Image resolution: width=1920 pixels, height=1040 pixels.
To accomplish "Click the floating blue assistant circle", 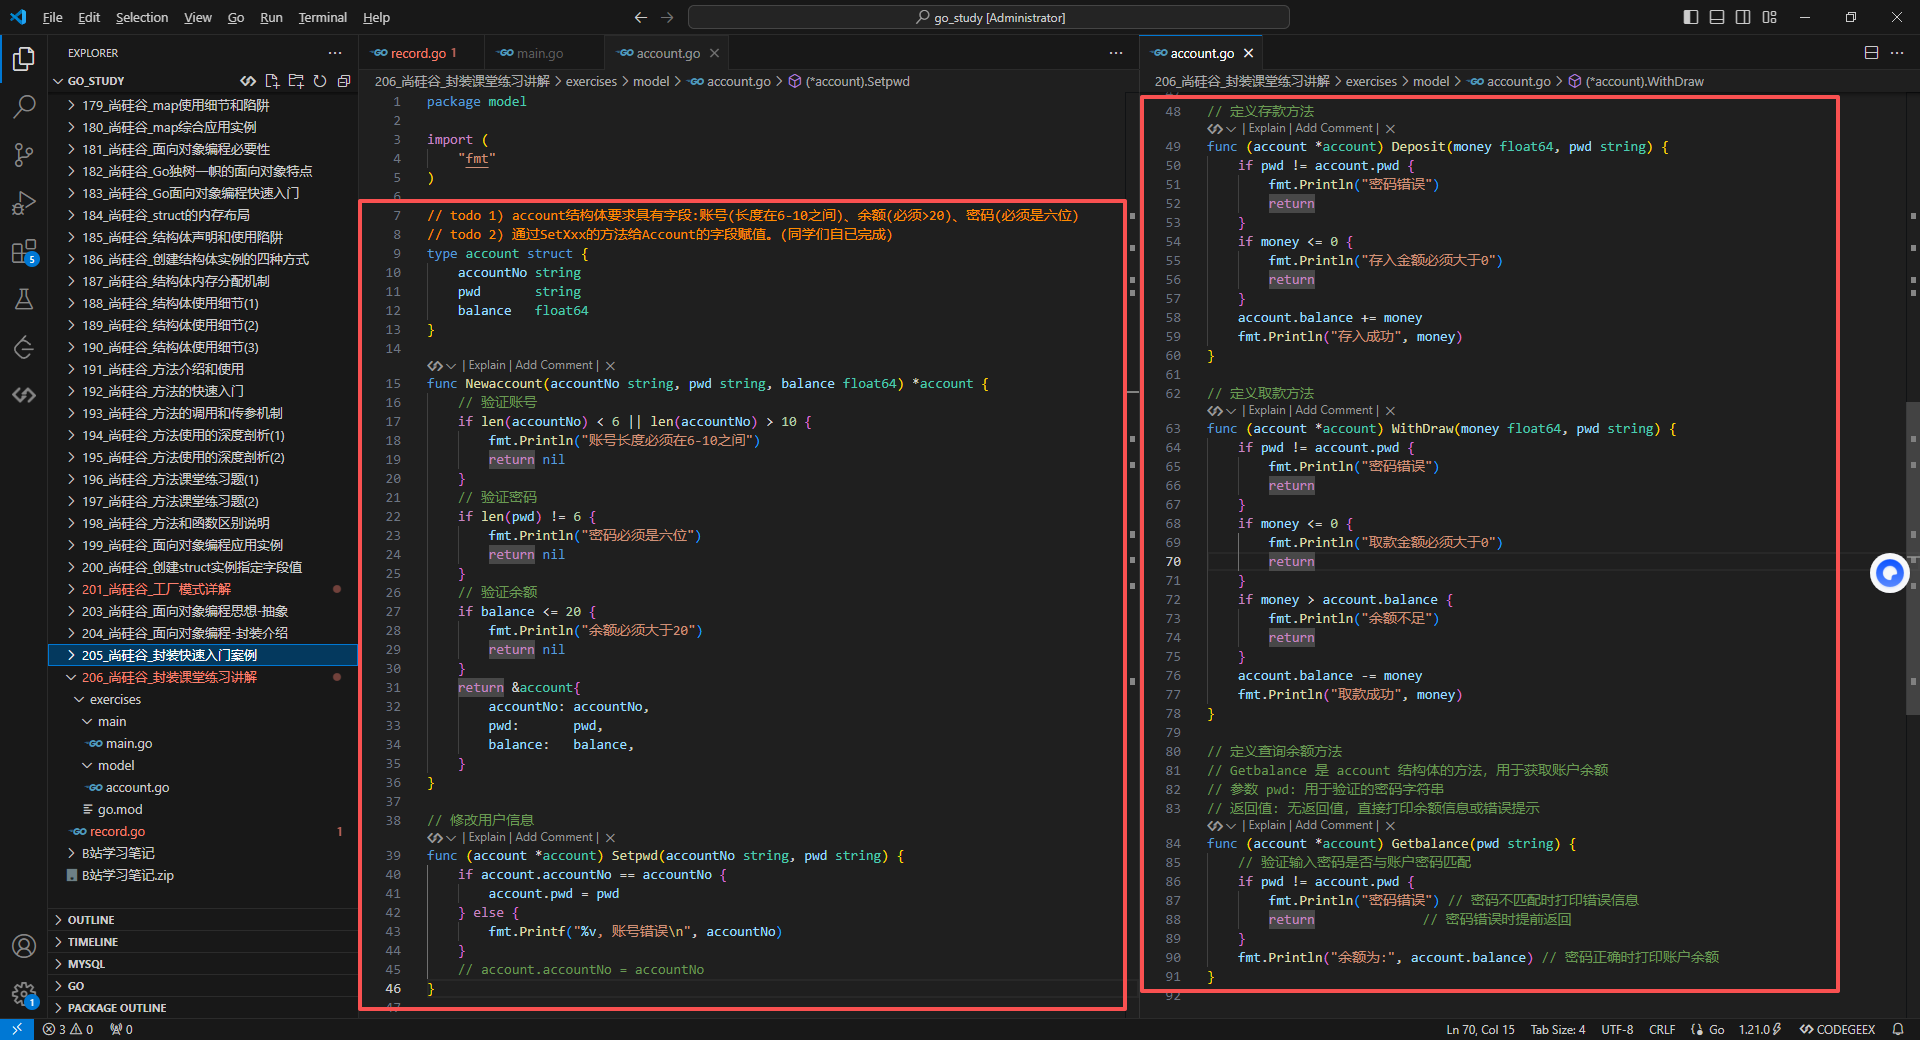I will (x=1890, y=573).
